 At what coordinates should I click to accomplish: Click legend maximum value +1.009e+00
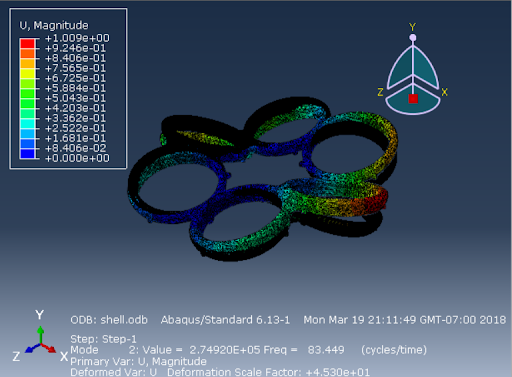point(77,38)
